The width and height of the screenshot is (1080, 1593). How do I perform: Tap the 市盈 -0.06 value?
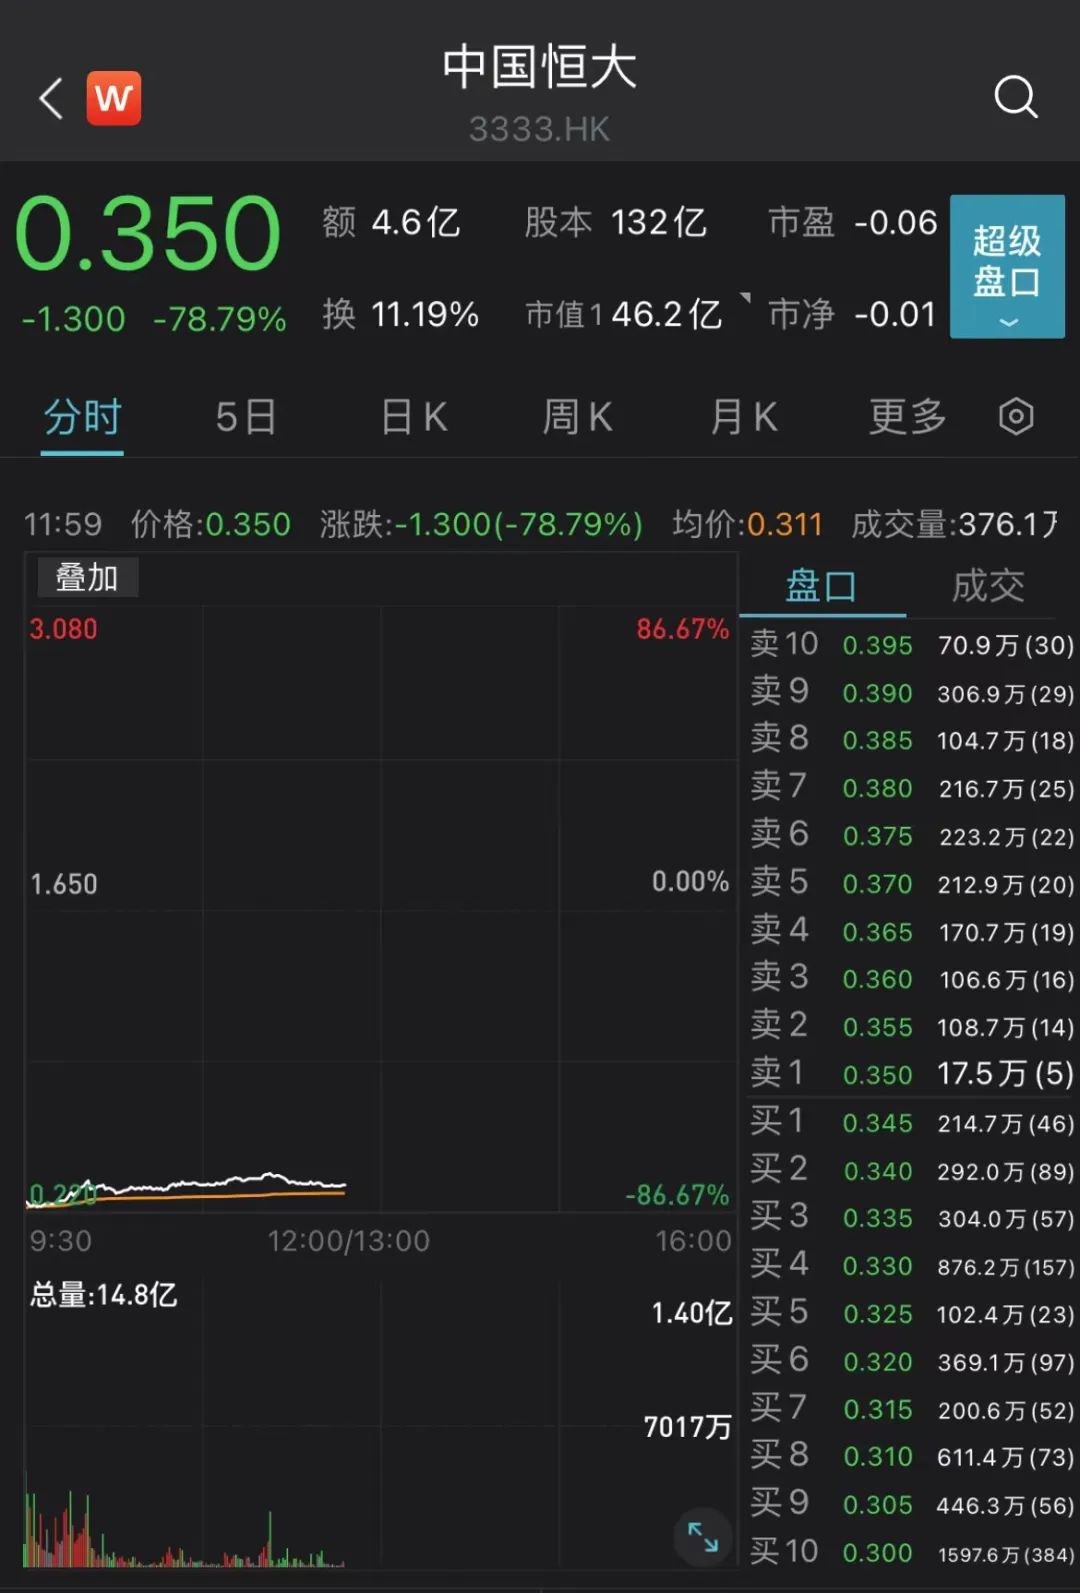tap(852, 222)
